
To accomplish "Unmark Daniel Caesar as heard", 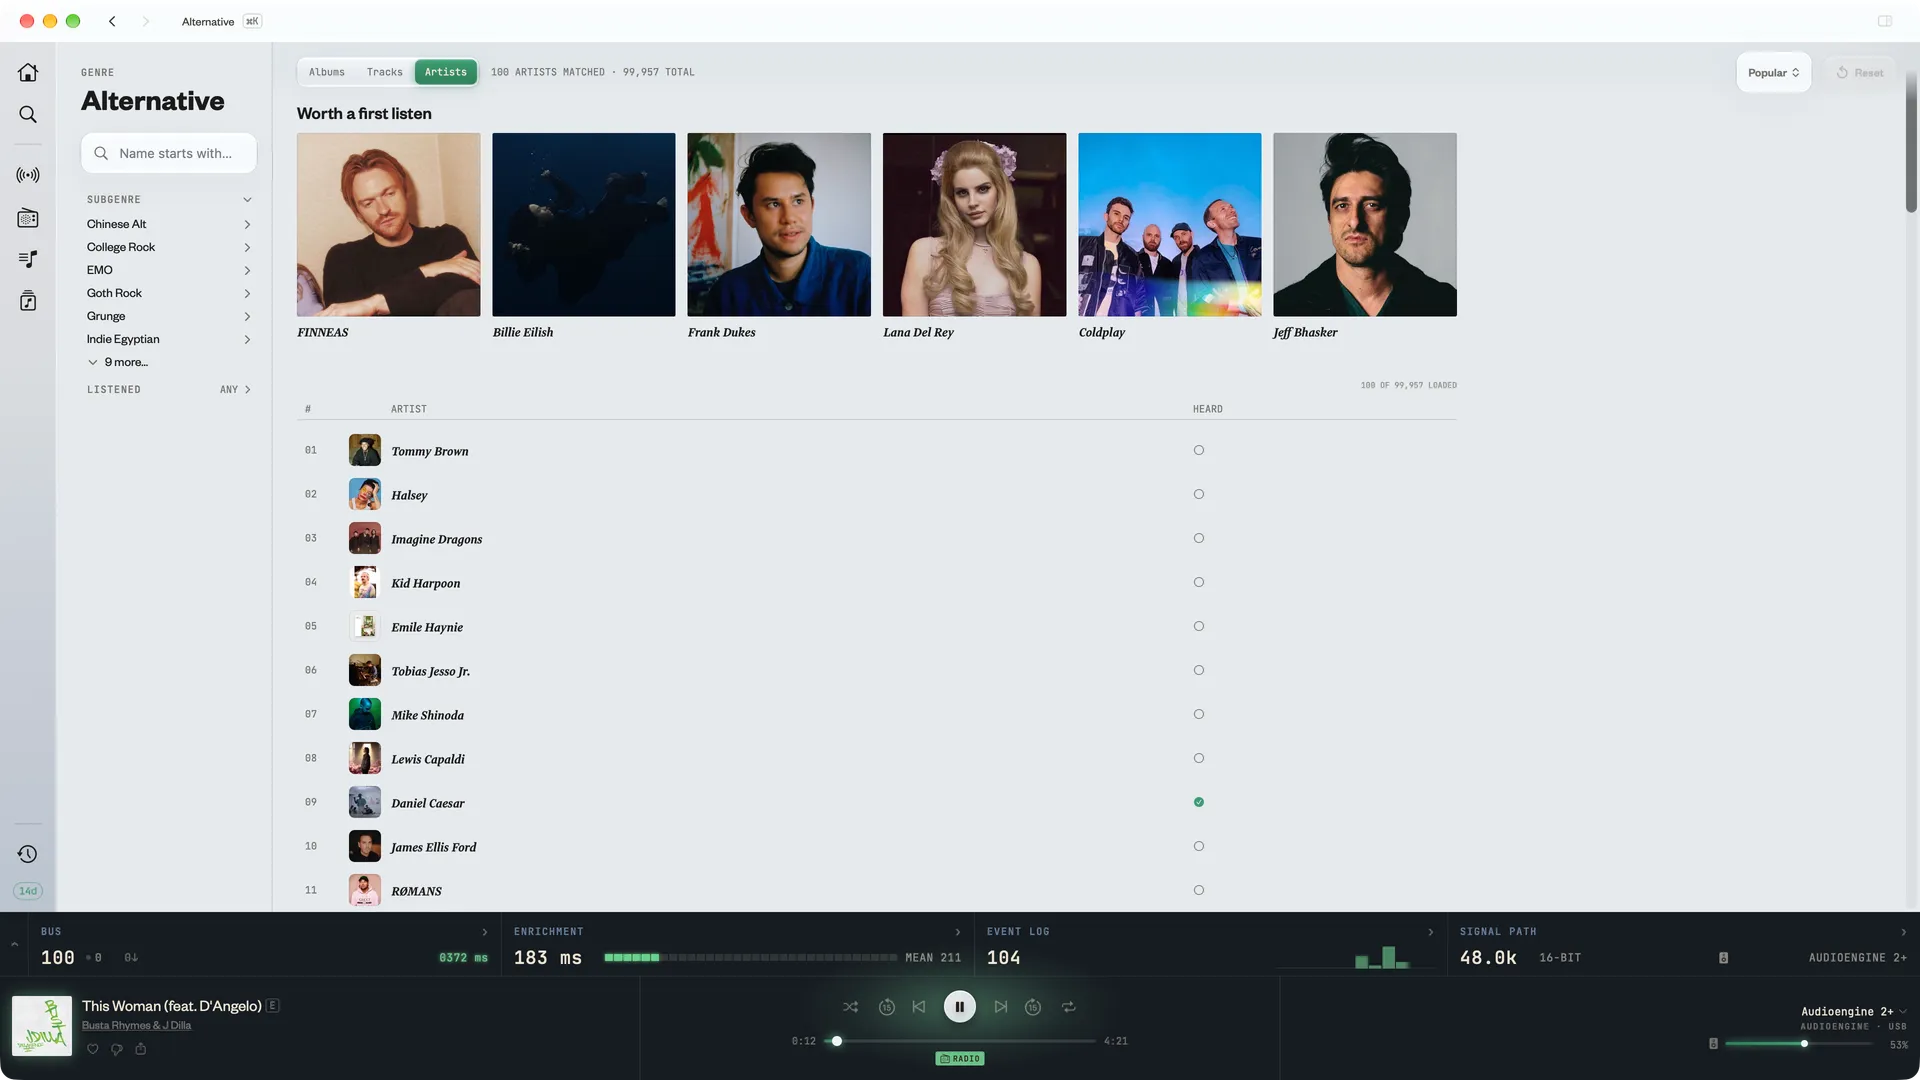I will tap(1198, 803).
